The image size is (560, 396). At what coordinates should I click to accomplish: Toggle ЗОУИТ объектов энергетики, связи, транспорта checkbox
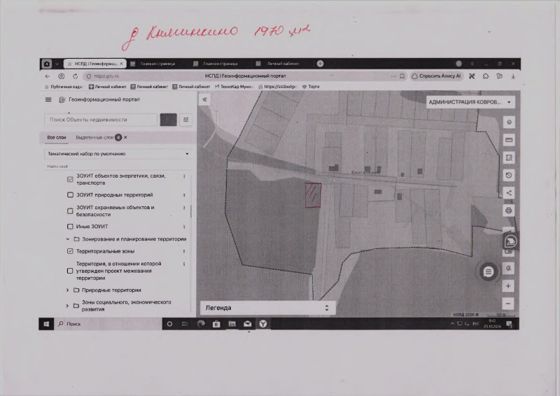(70, 179)
